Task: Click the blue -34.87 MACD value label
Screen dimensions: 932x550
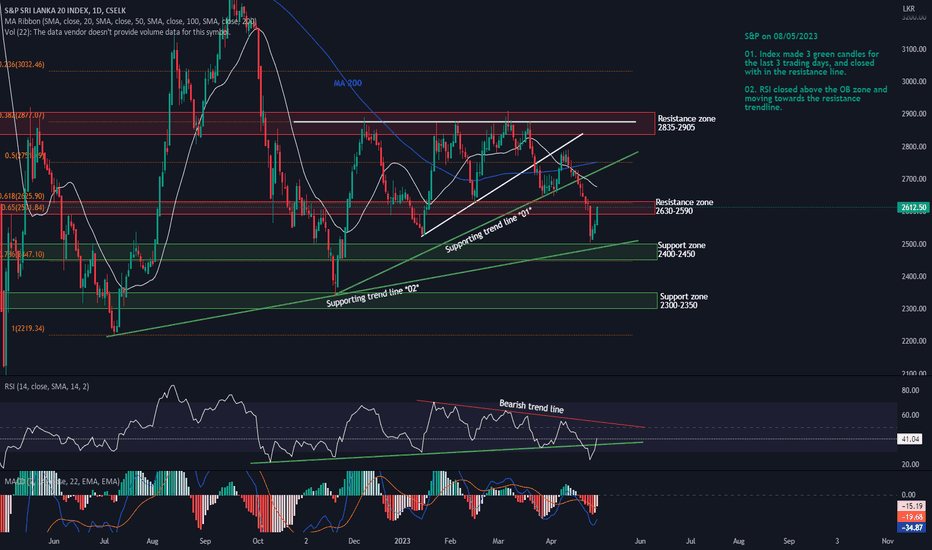Action: (x=912, y=528)
